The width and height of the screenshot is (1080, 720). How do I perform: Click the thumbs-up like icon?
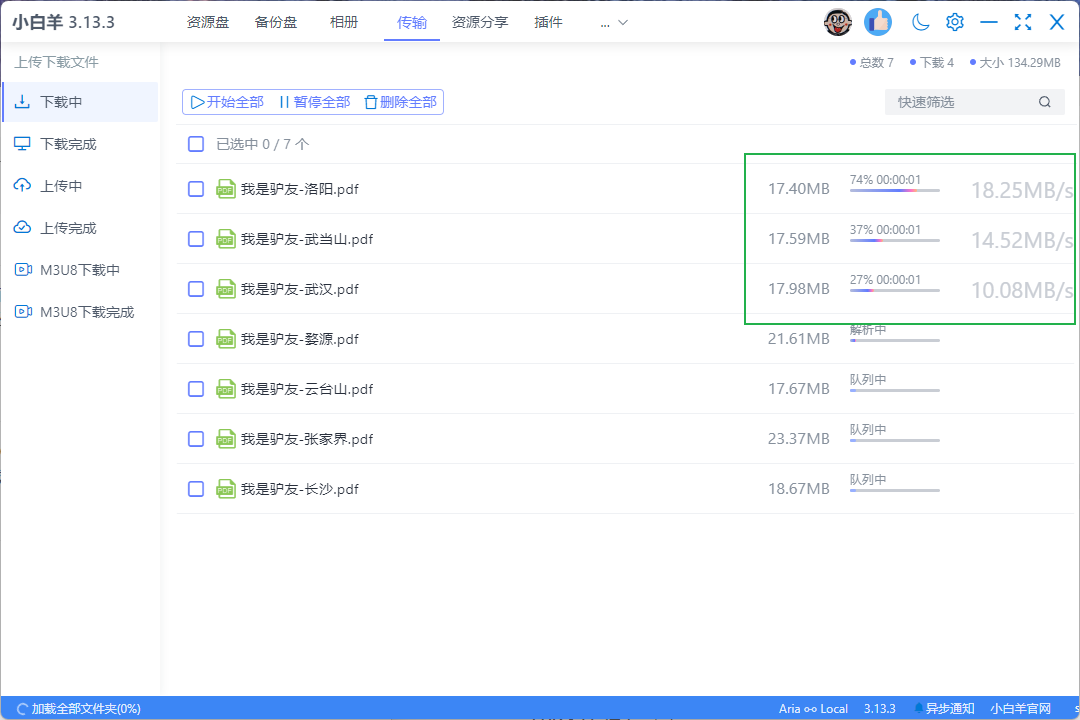tap(878, 22)
